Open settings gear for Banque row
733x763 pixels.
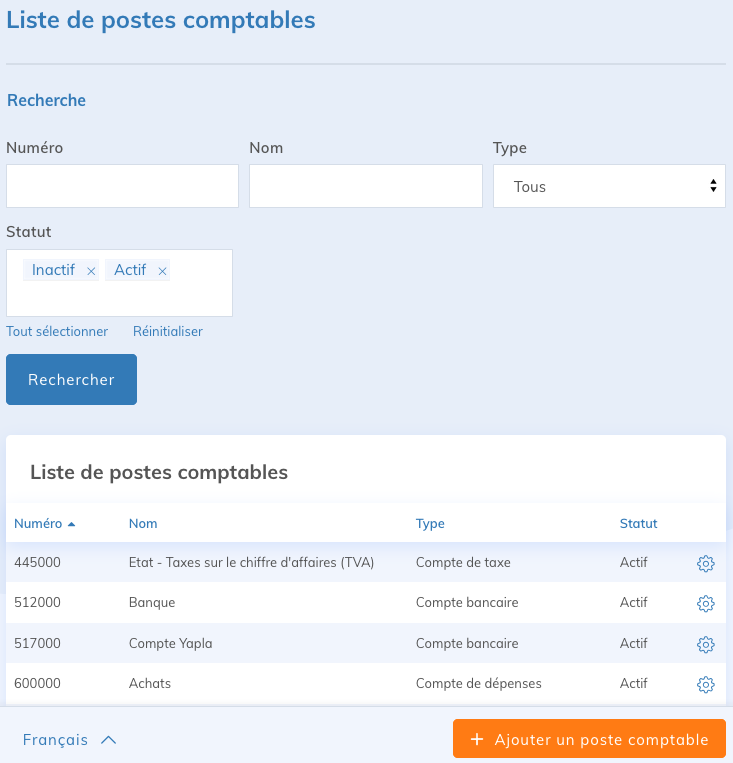(705, 603)
